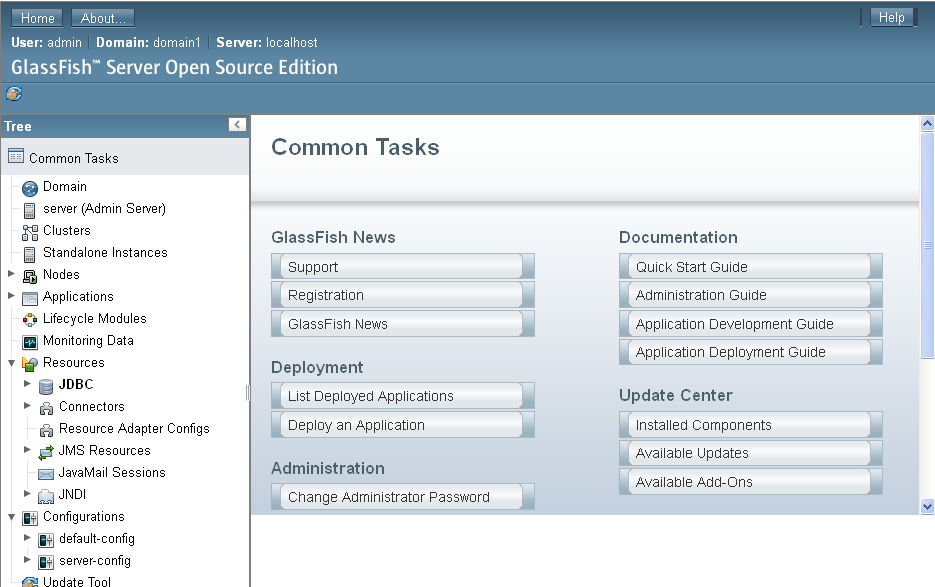Open Available Updates
This screenshot has width=935, height=587.
[x=751, y=453]
